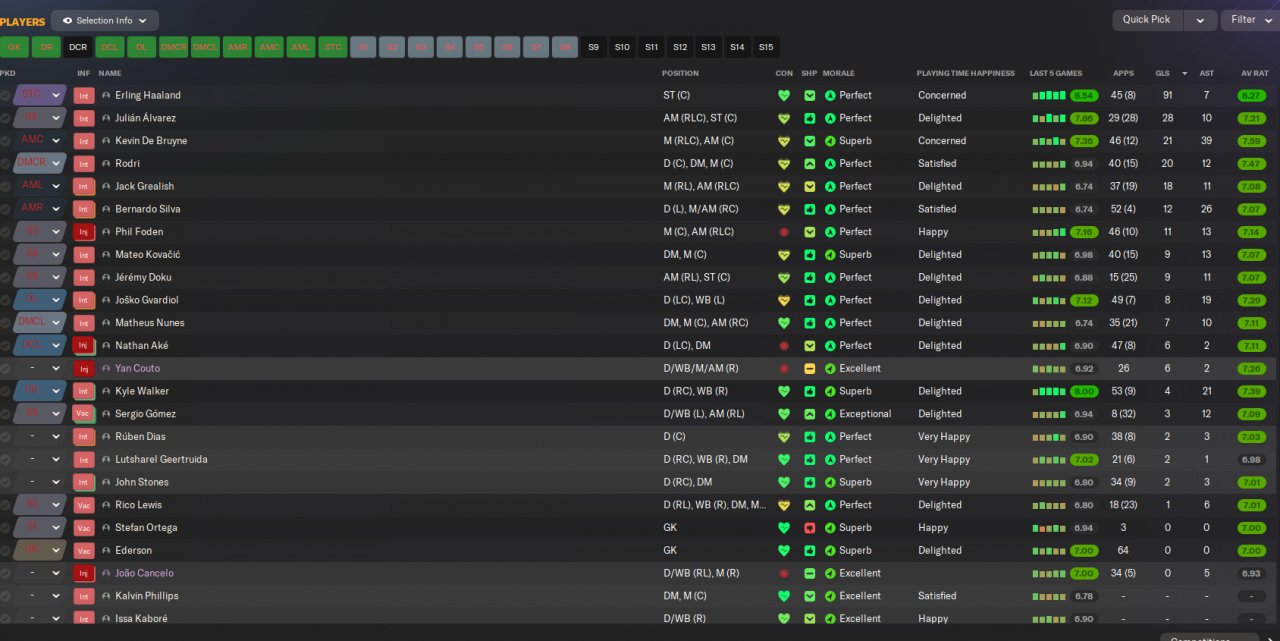Click Kevin De Bruyne's Concerned playing time status
This screenshot has width=1280, height=641.
tap(942, 141)
